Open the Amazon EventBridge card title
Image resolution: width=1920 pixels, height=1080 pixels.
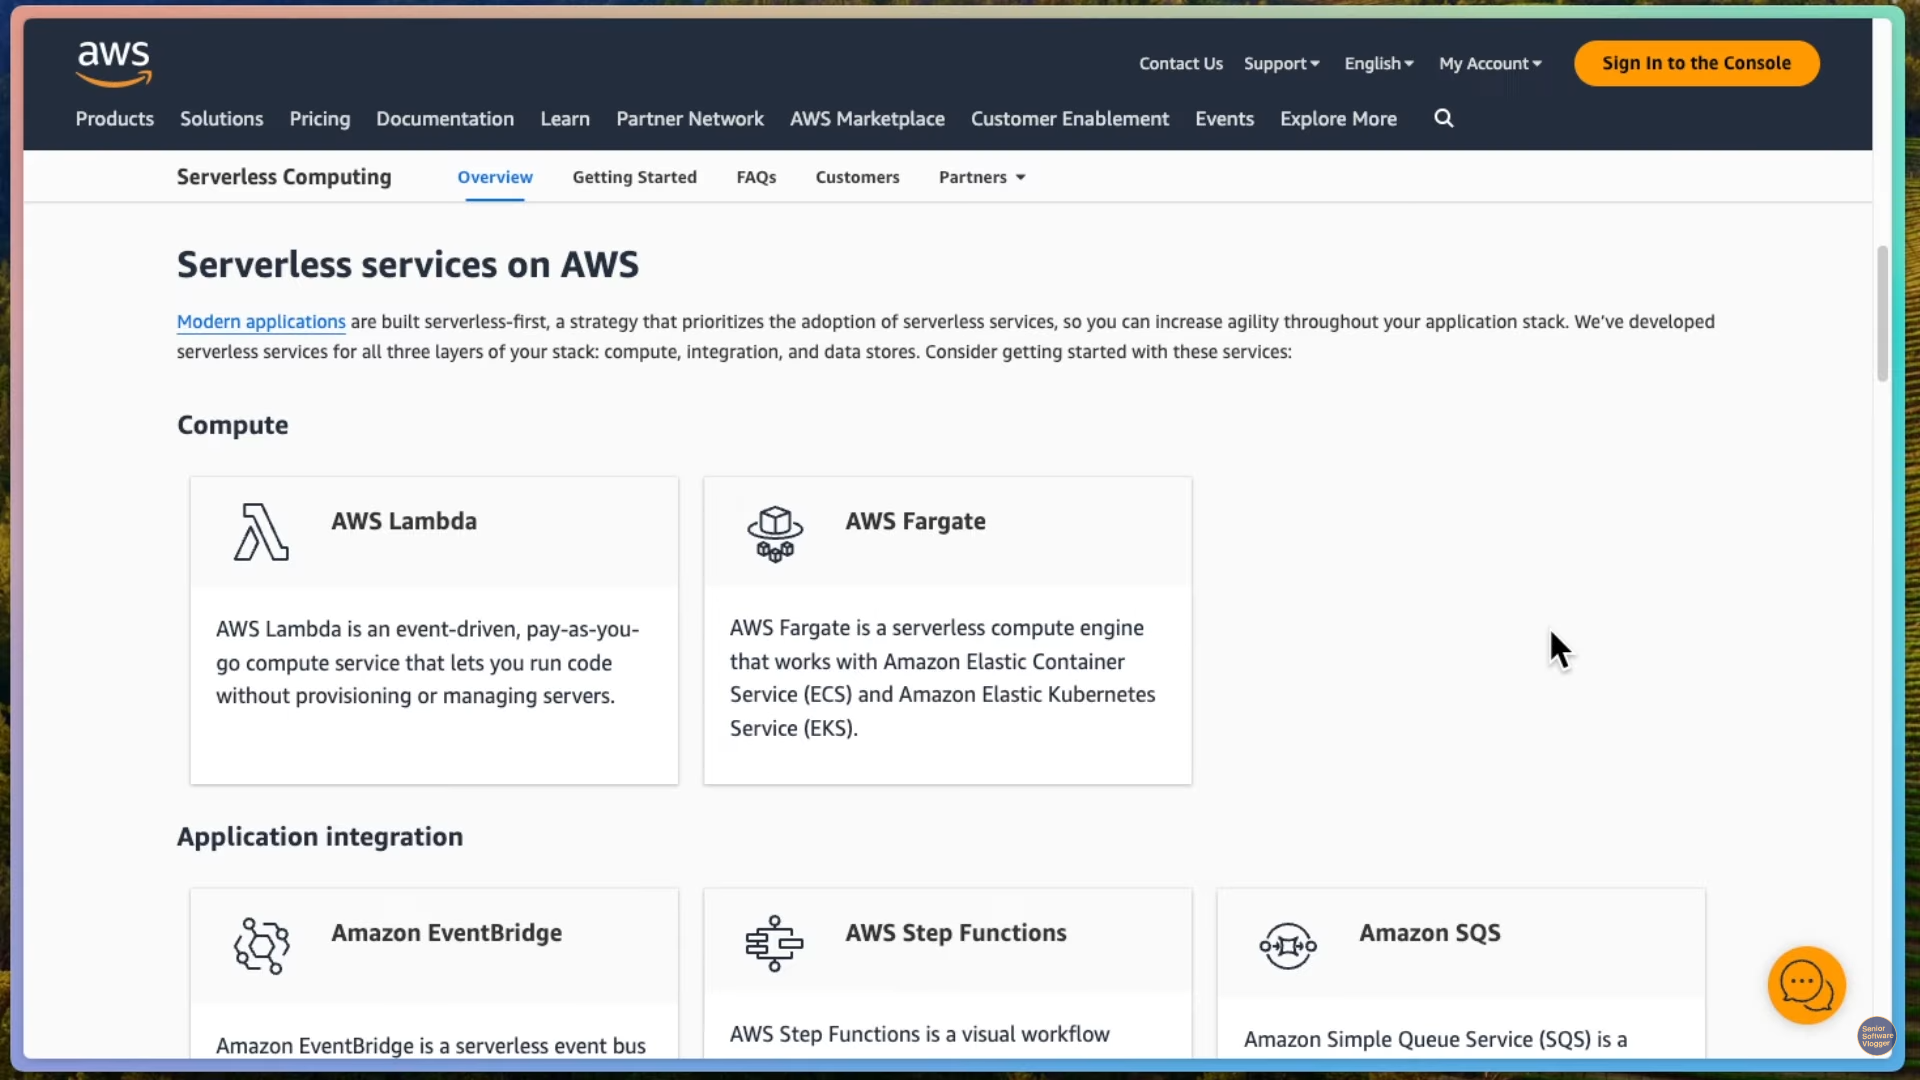coord(446,933)
